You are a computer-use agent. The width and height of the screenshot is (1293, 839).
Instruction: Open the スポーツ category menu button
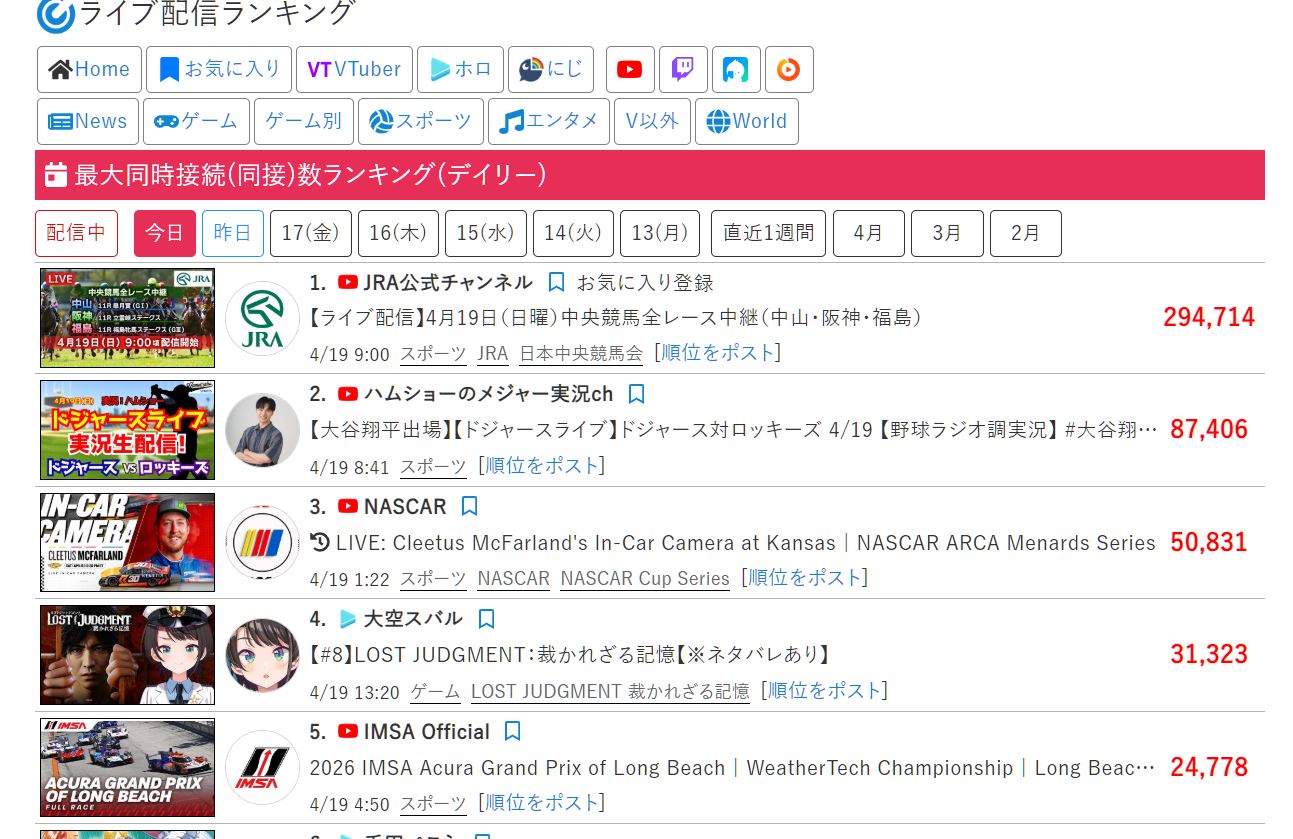421,121
